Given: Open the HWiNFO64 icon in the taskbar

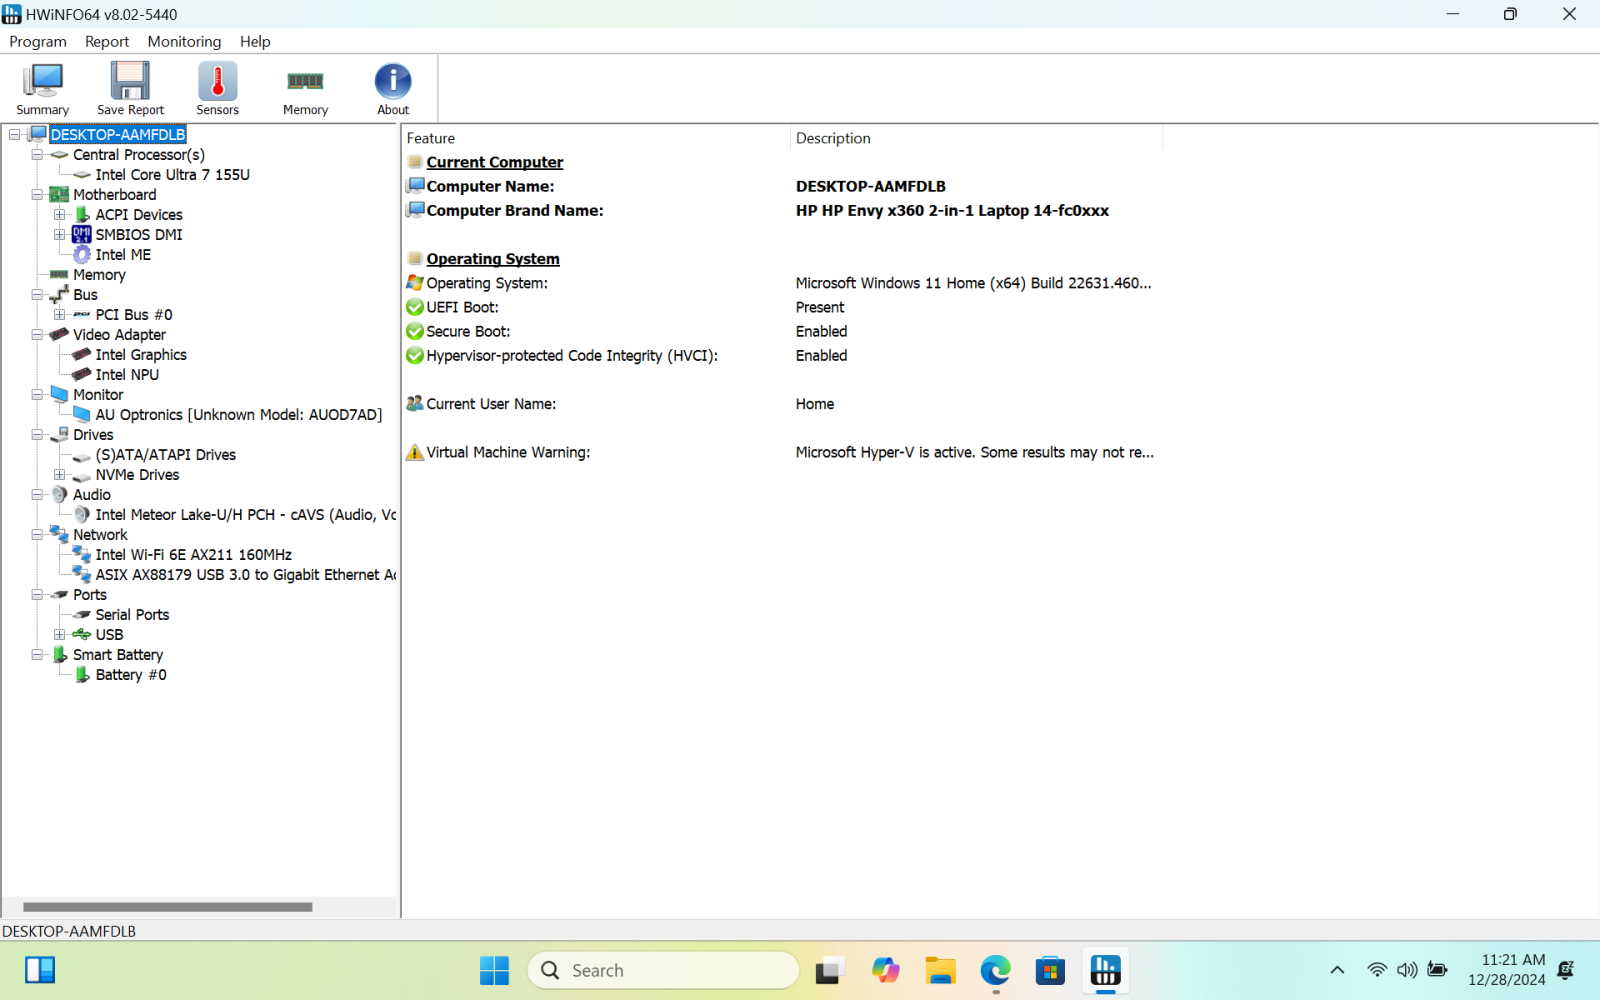Looking at the screenshot, I should pos(1104,969).
